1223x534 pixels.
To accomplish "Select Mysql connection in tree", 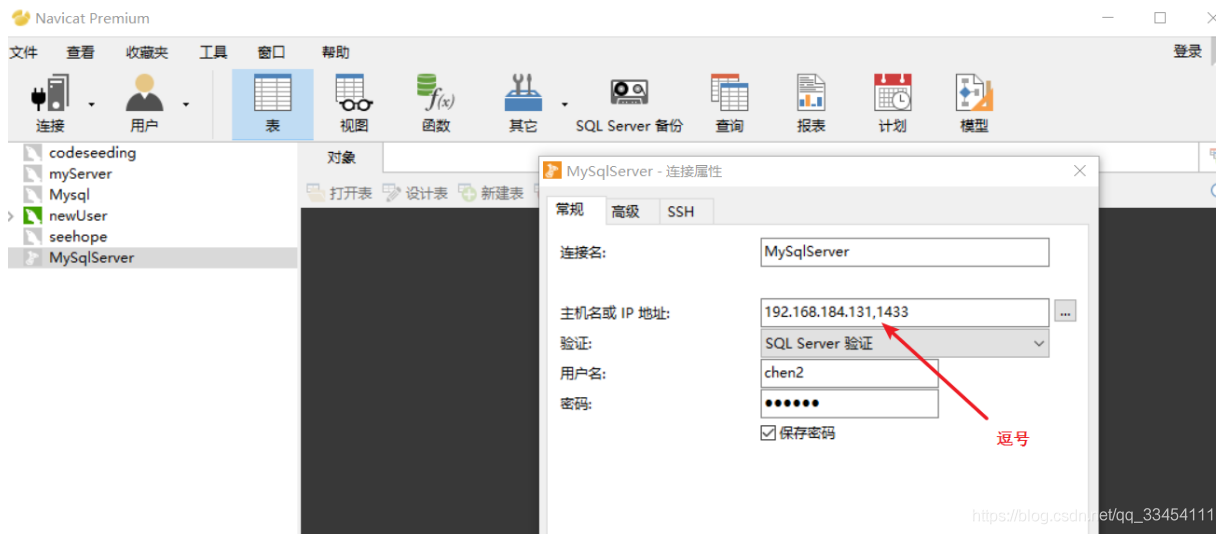I will tap(69, 195).
